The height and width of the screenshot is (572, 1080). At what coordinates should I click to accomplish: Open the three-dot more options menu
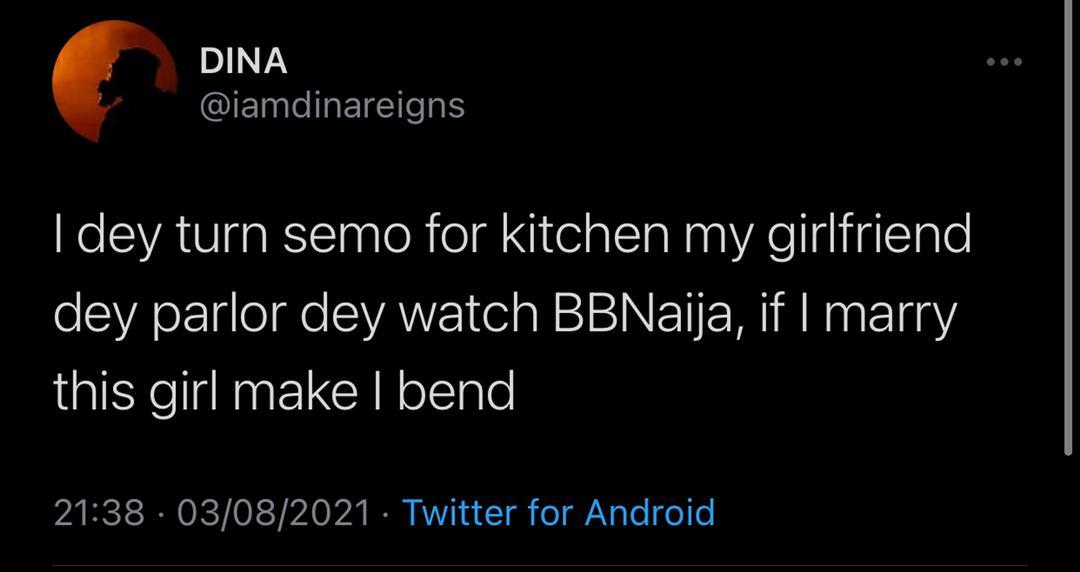pyautogui.click(x=1003, y=62)
